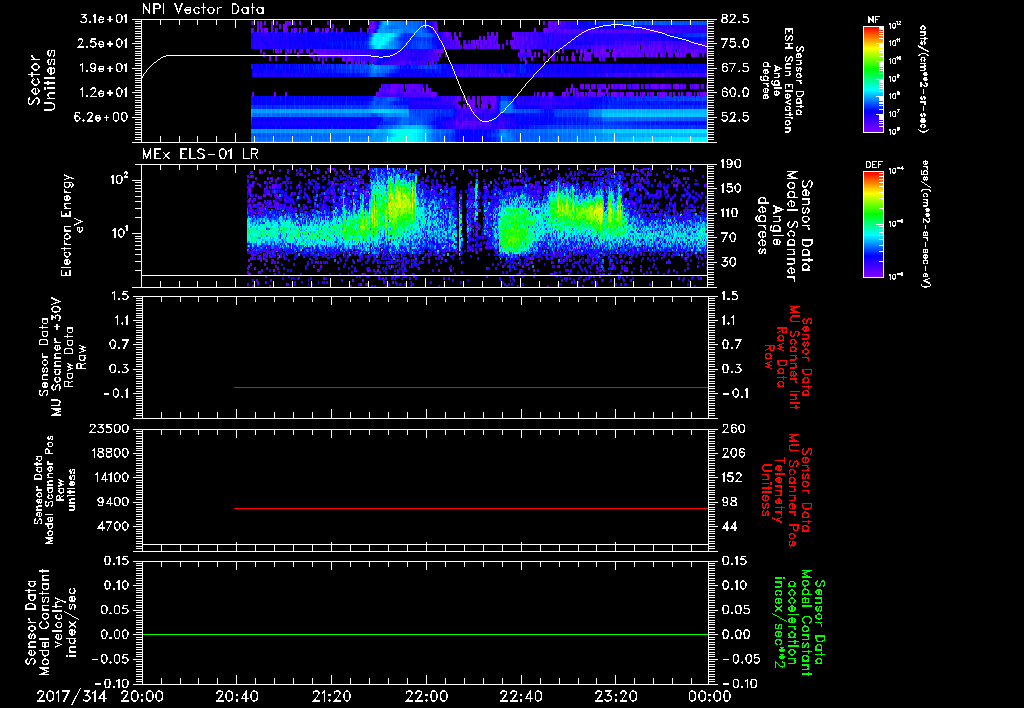This screenshot has width=1024, height=708.
Task: Click the '14100' scanner position tick value
Action: click(x=110, y=477)
